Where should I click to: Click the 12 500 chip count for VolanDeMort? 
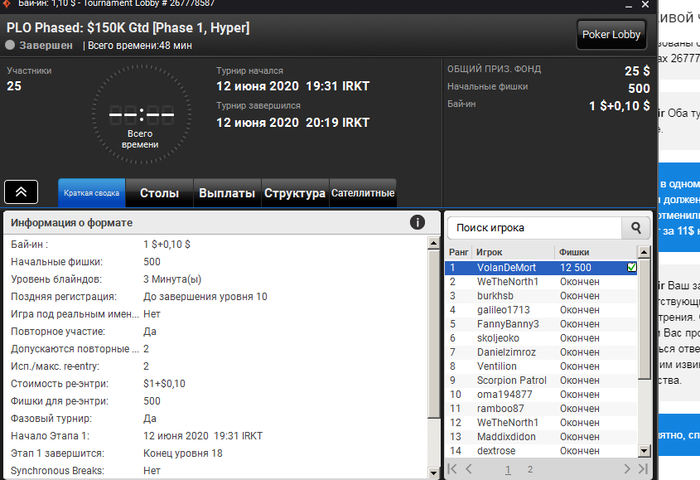[576, 267]
